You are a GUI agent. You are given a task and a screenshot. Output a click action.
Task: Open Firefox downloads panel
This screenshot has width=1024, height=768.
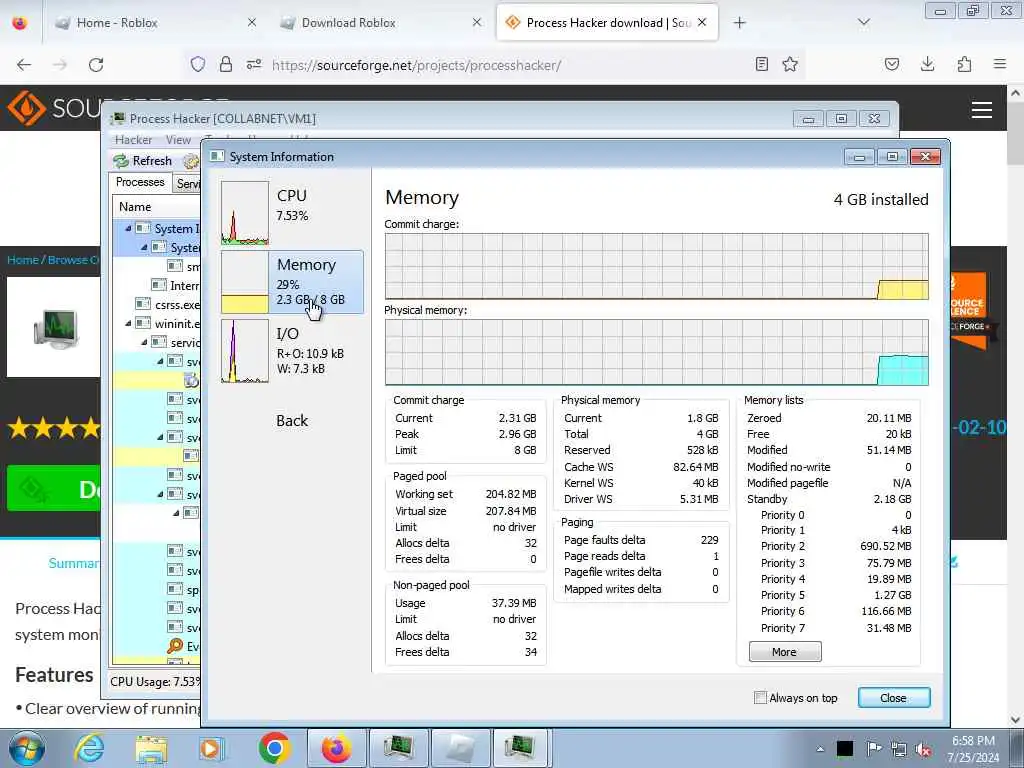tap(927, 64)
